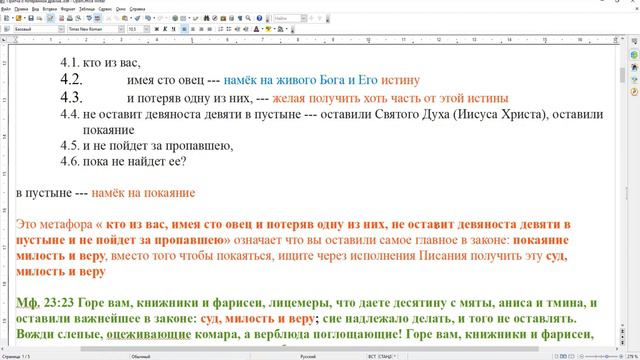640x360 pixels.
Task: Select Align Left
Action: coord(184,29)
